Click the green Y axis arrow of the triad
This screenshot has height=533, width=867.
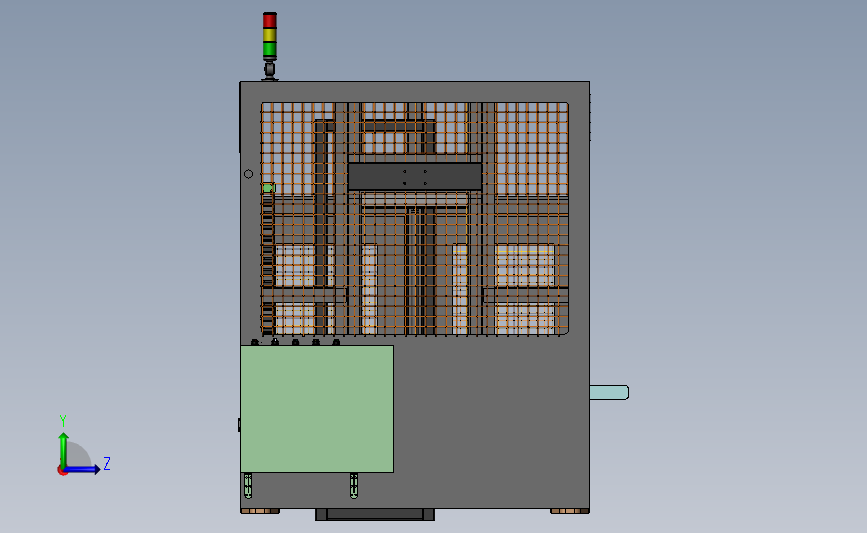coord(63,448)
